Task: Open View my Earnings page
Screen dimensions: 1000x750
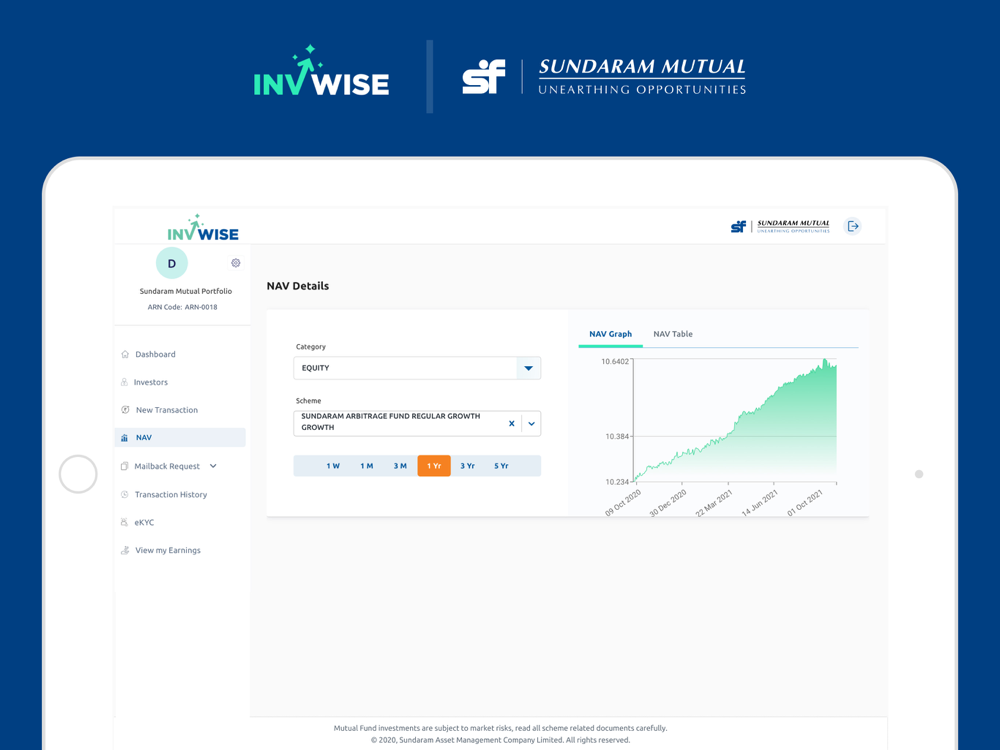Action: 168,550
